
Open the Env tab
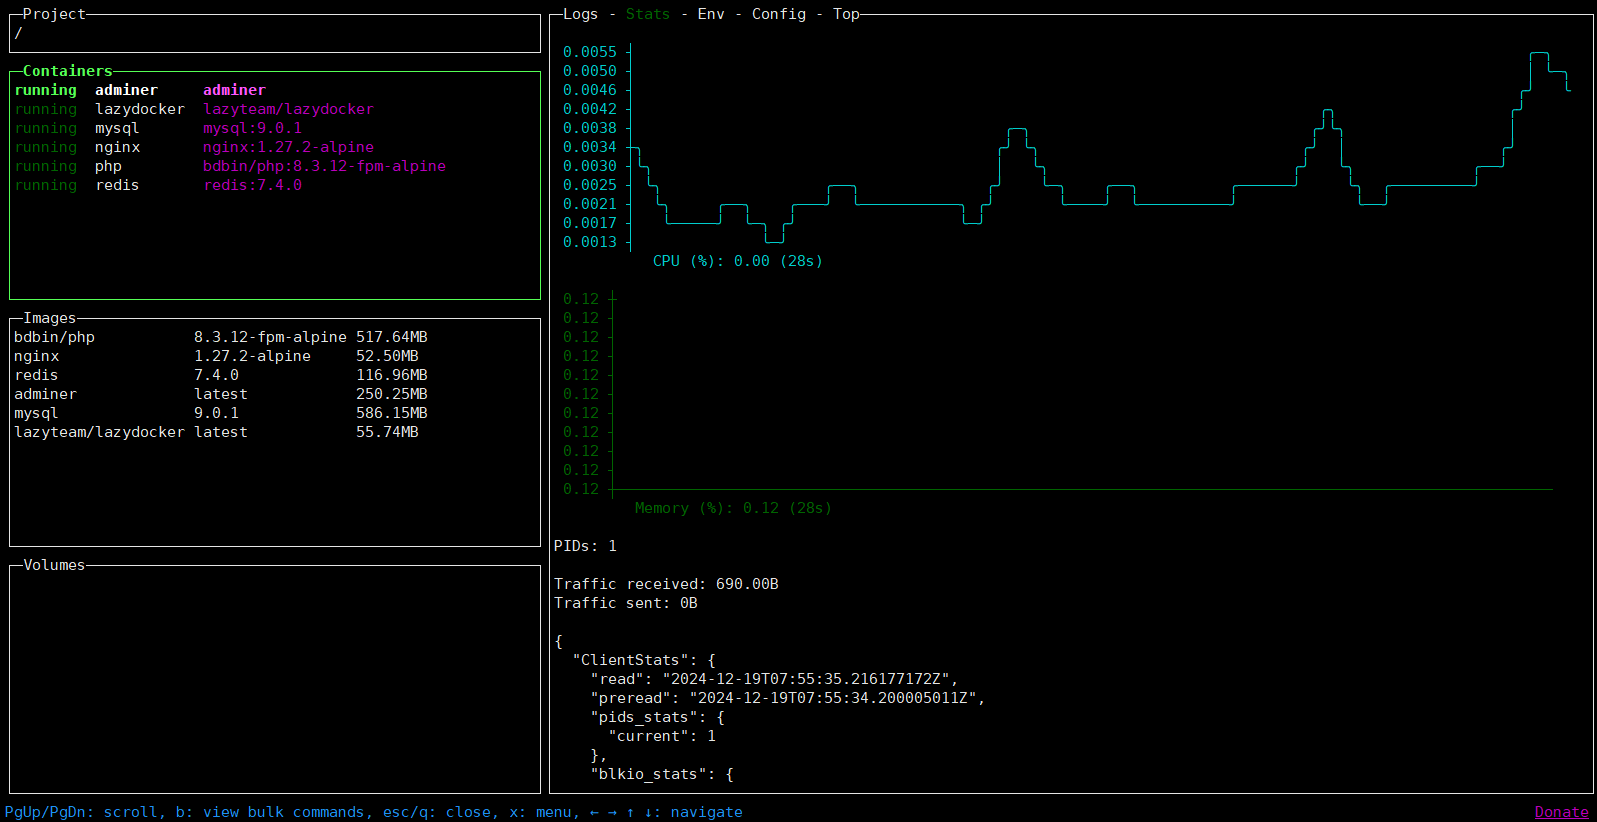pos(711,14)
